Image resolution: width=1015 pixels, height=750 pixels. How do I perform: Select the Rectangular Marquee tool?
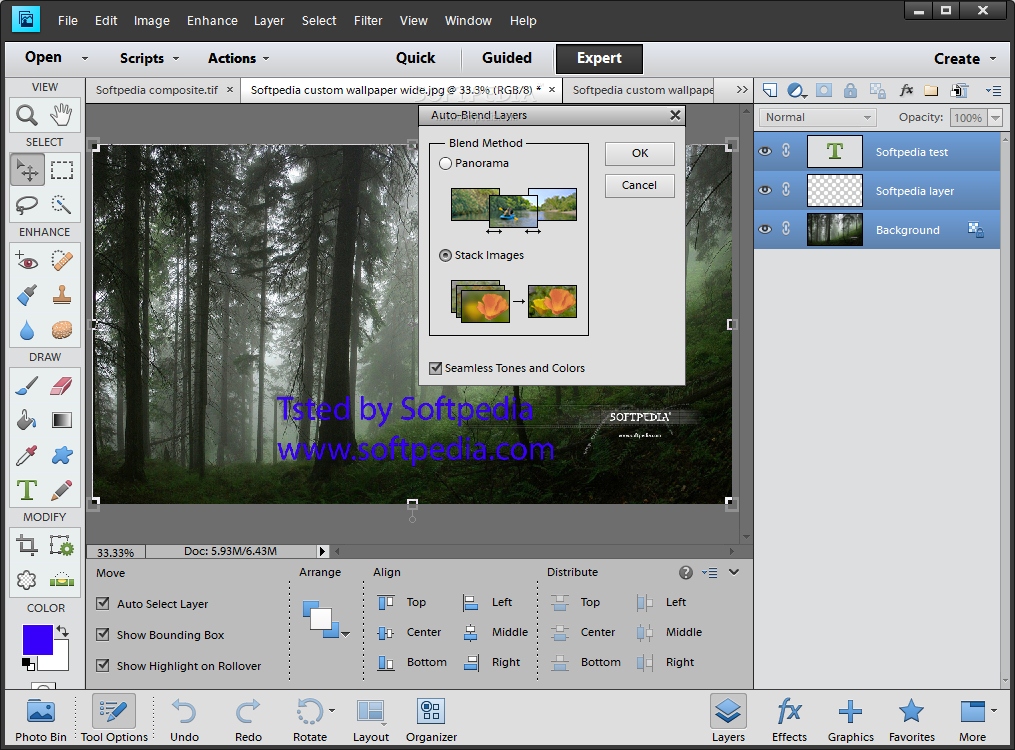point(61,170)
